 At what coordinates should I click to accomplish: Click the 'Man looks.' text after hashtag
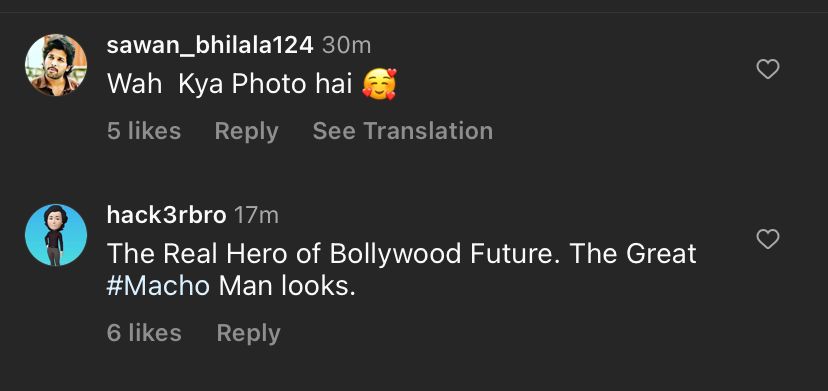[287, 286]
